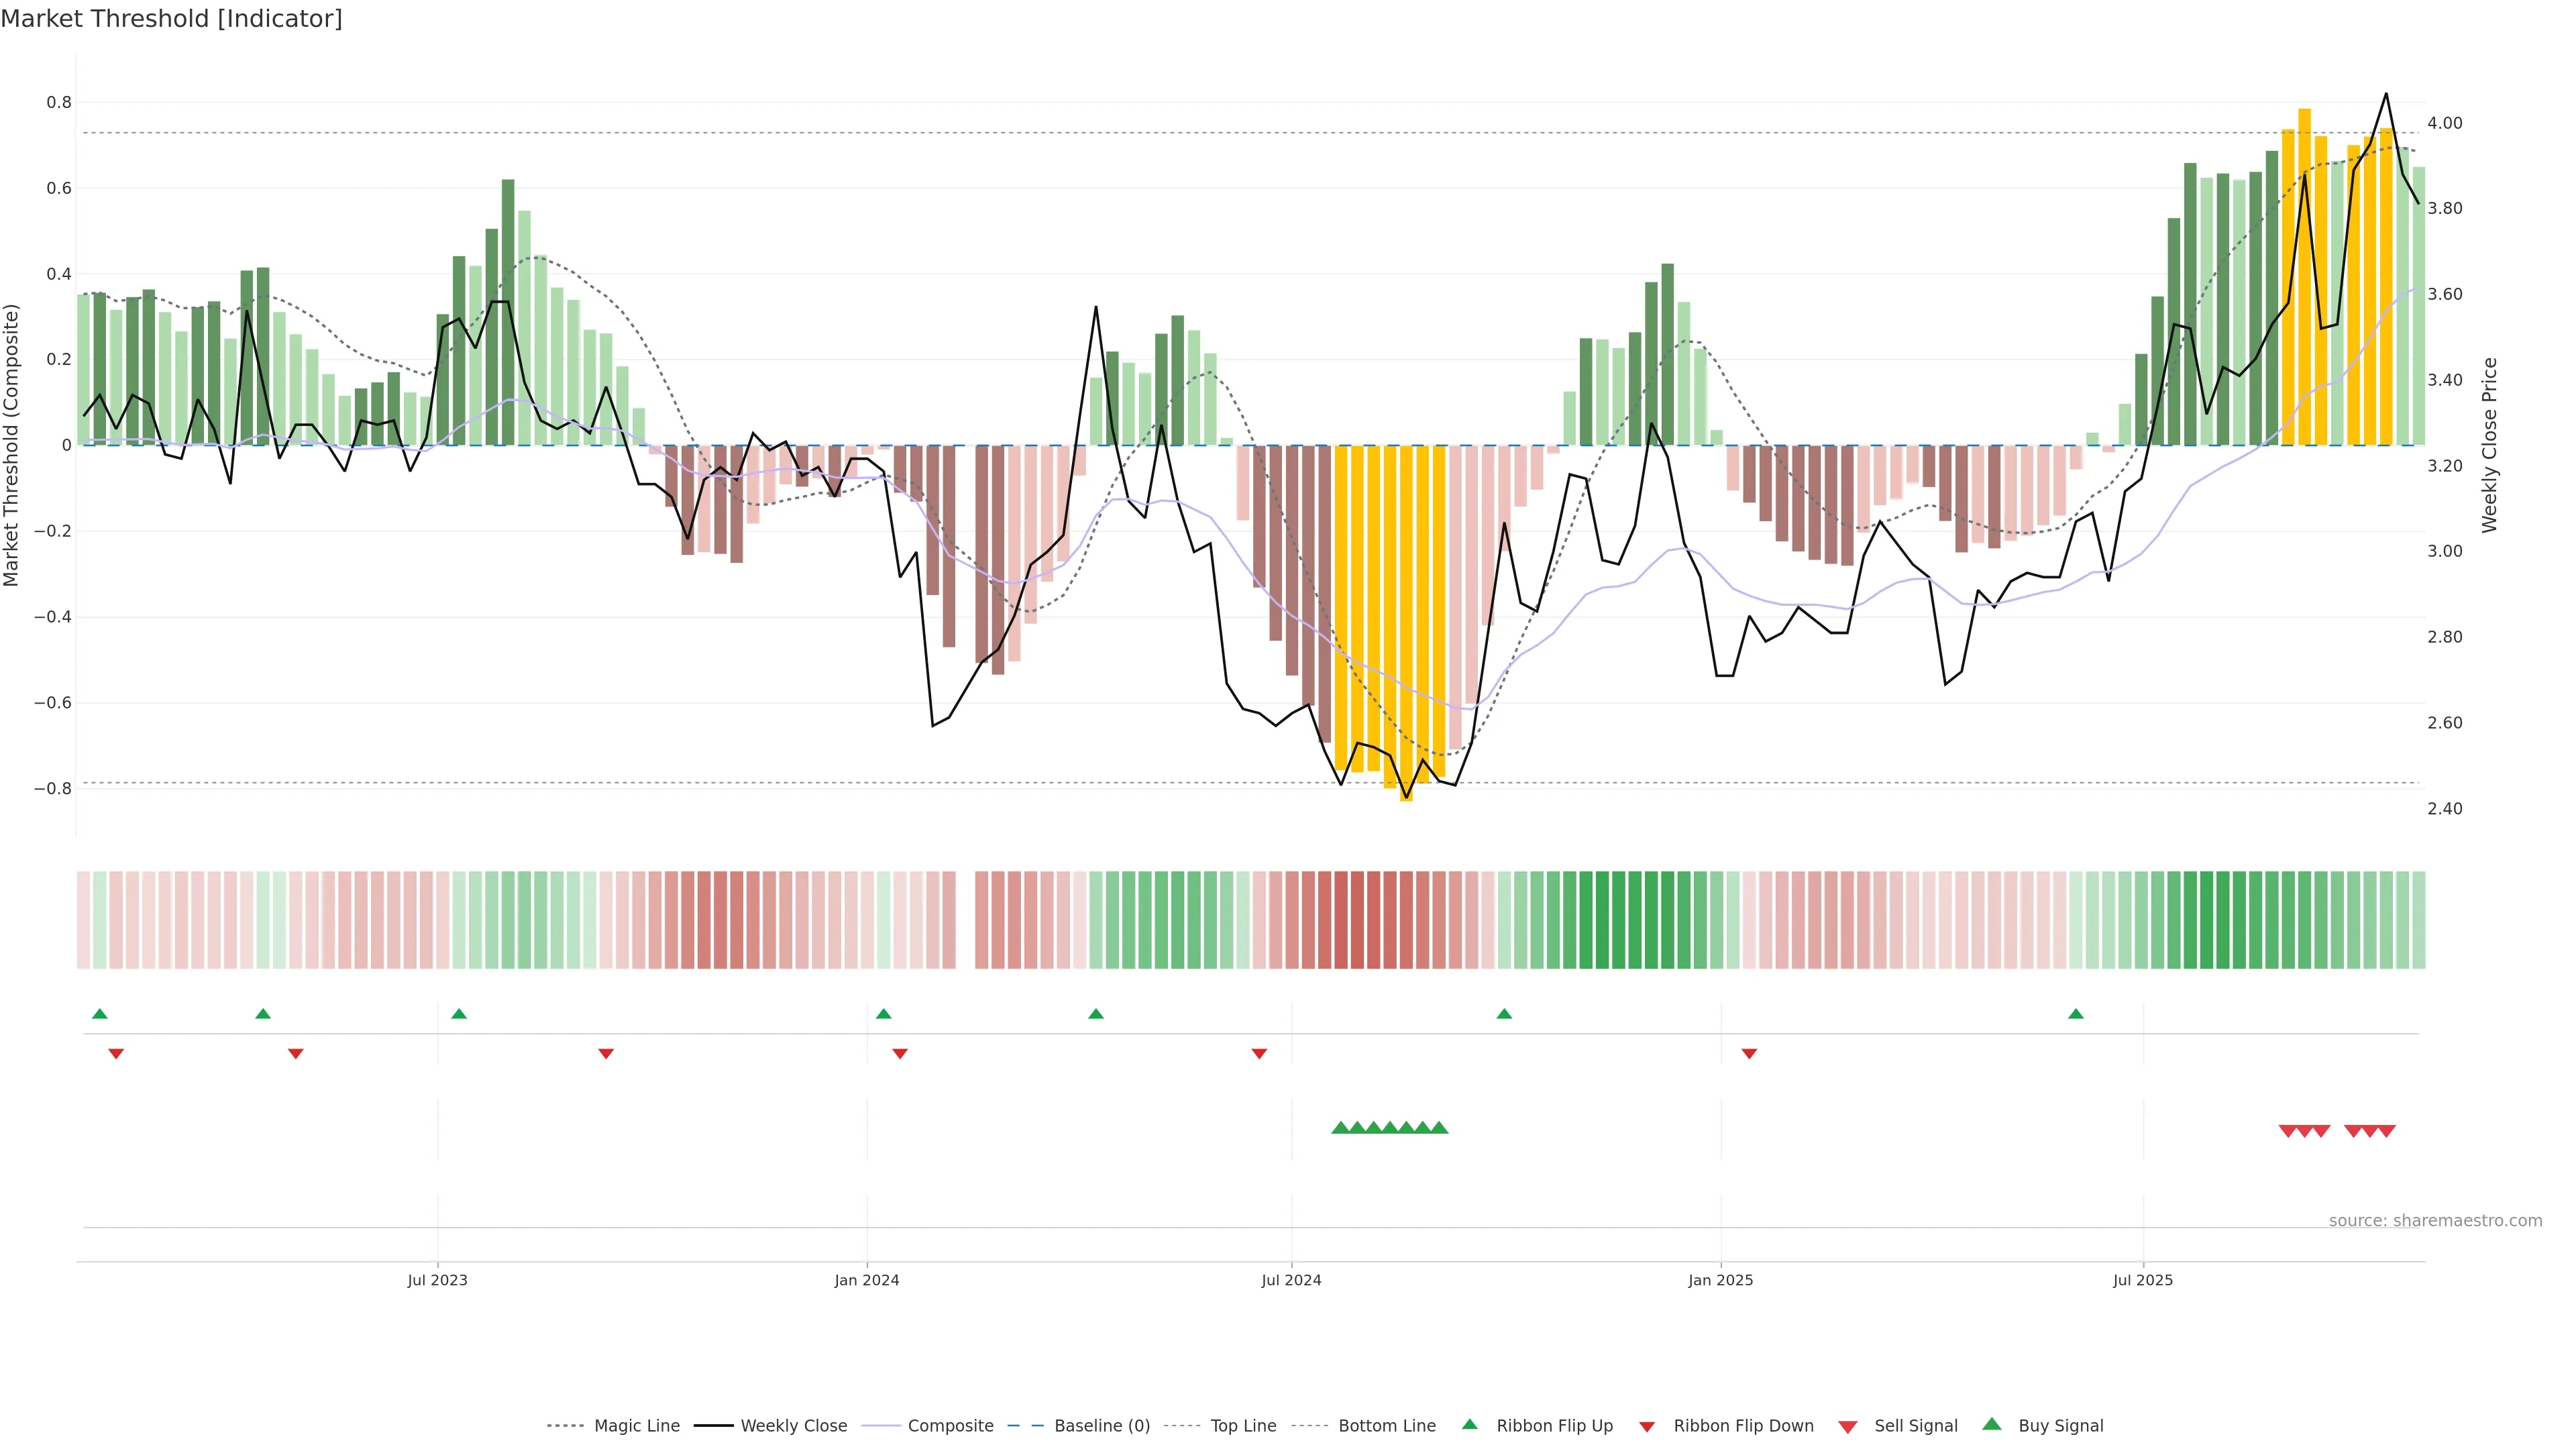Click the Jul 2024 x-axis label
Viewport: 2576px width, 1449px height.
point(1291,1280)
